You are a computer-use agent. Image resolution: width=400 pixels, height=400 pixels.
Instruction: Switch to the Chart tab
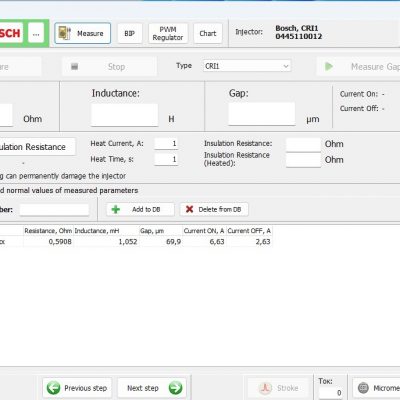pos(208,33)
